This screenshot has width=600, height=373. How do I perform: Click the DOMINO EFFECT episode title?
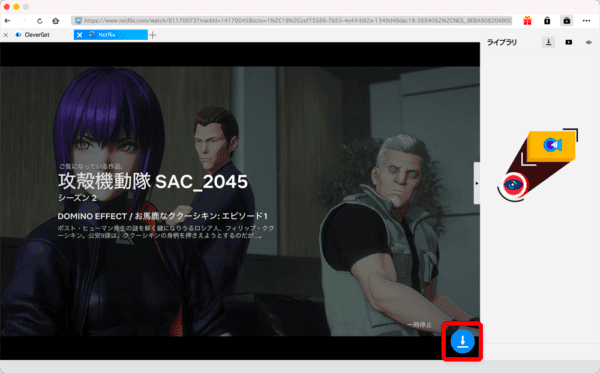coord(163,216)
